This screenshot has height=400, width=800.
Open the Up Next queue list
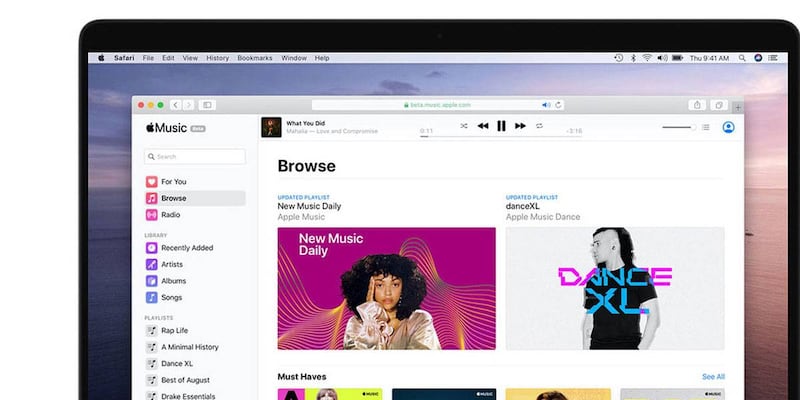click(706, 127)
